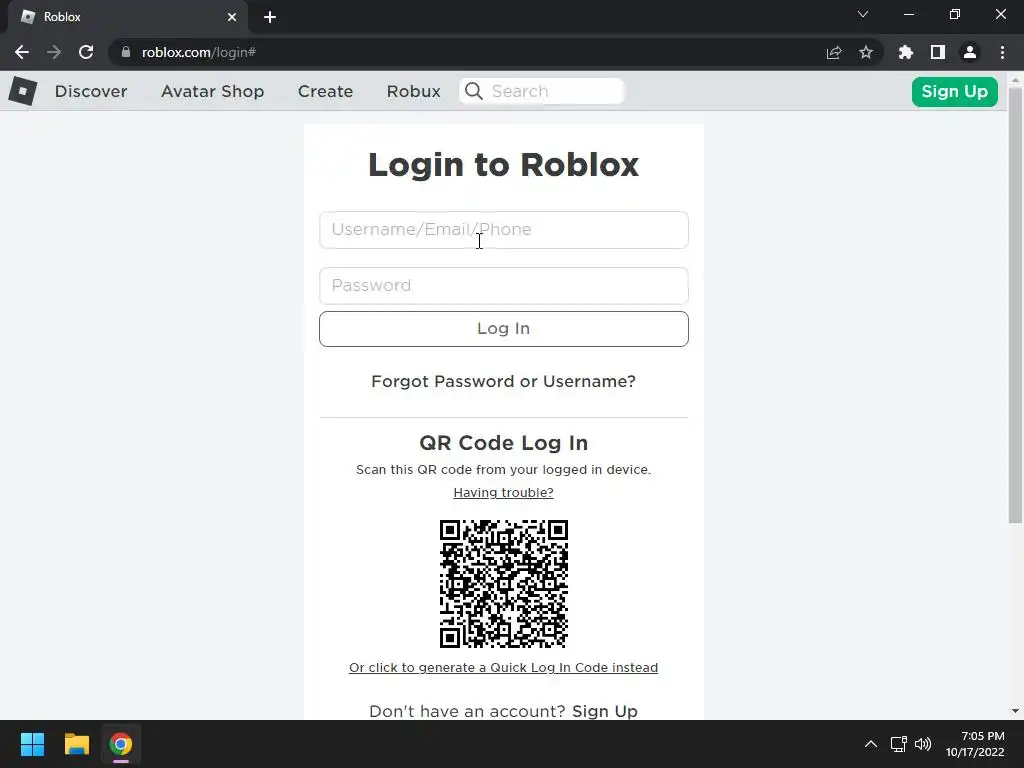The height and width of the screenshot is (768, 1024).
Task: Click the Roblox Search box
Action: point(542,91)
